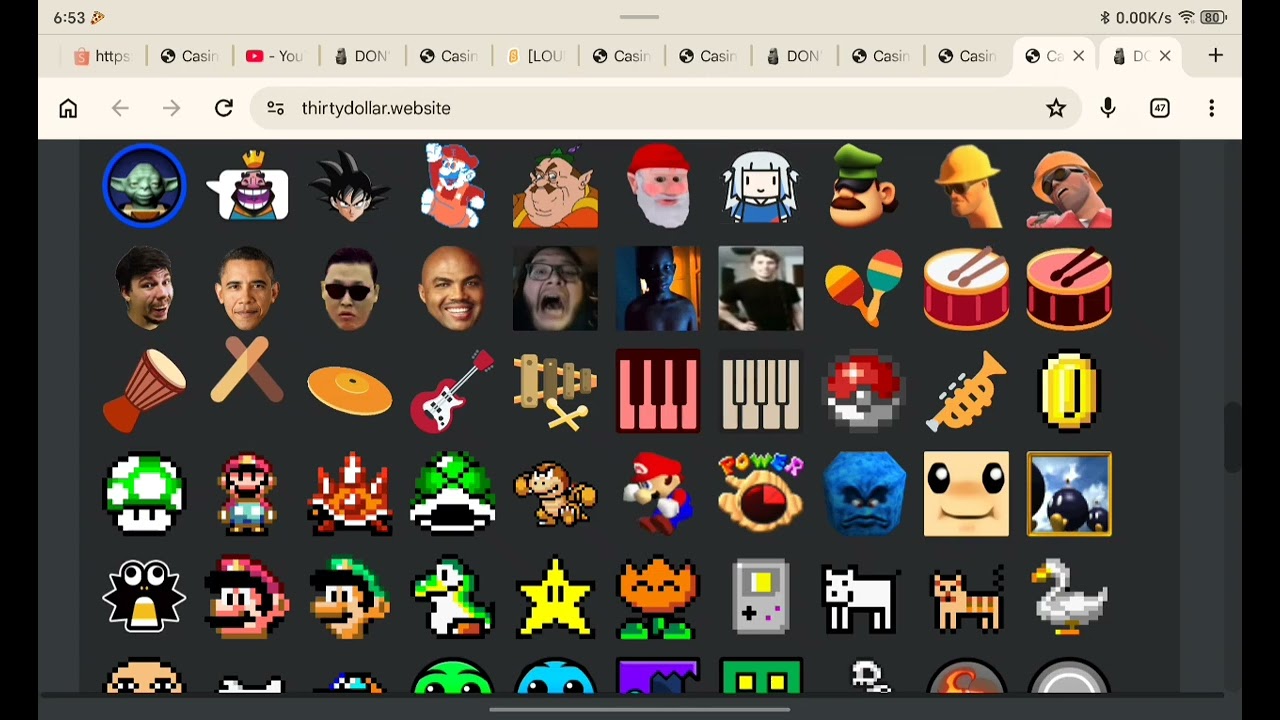Choose the wooden xylophone with mallets

[x=555, y=391]
